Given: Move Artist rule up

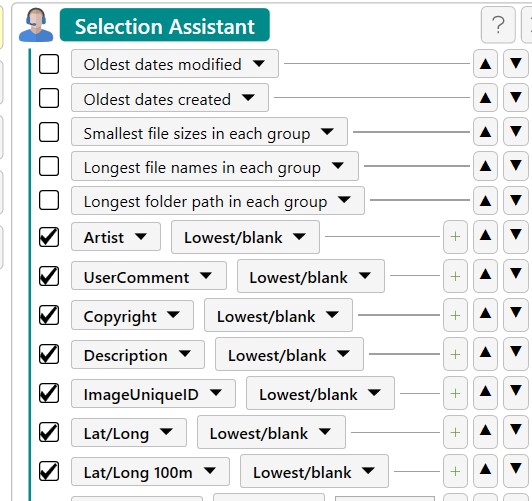Looking at the screenshot, I should pos(486,237).
